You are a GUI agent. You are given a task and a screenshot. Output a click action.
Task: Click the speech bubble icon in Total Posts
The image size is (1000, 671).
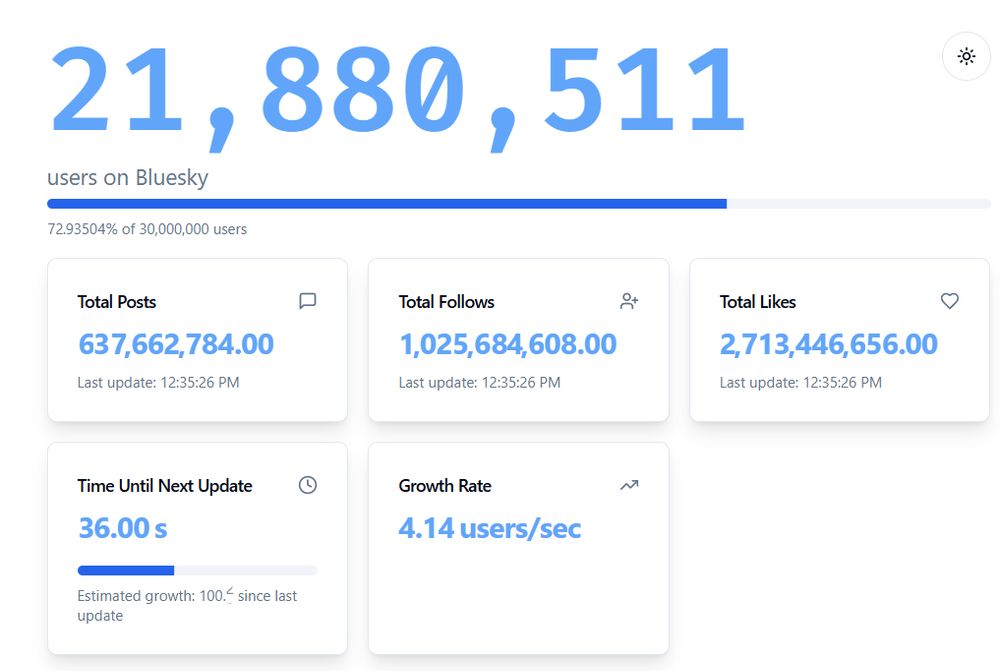coord(307,300)
